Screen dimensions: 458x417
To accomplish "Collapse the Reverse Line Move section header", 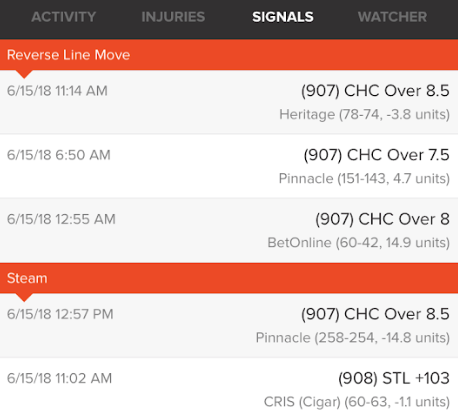I will click(x=229, y=55).
